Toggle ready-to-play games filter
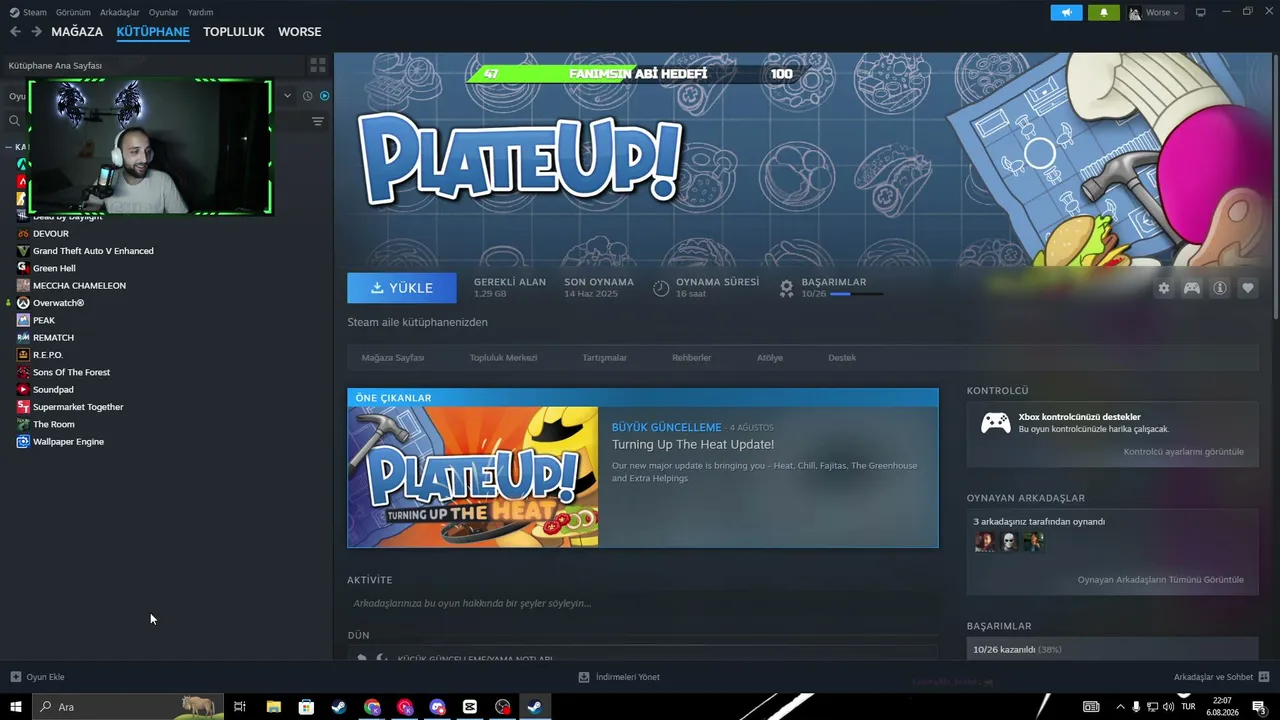The height and width of the screenshot is (720, 1280). point(324,96)
